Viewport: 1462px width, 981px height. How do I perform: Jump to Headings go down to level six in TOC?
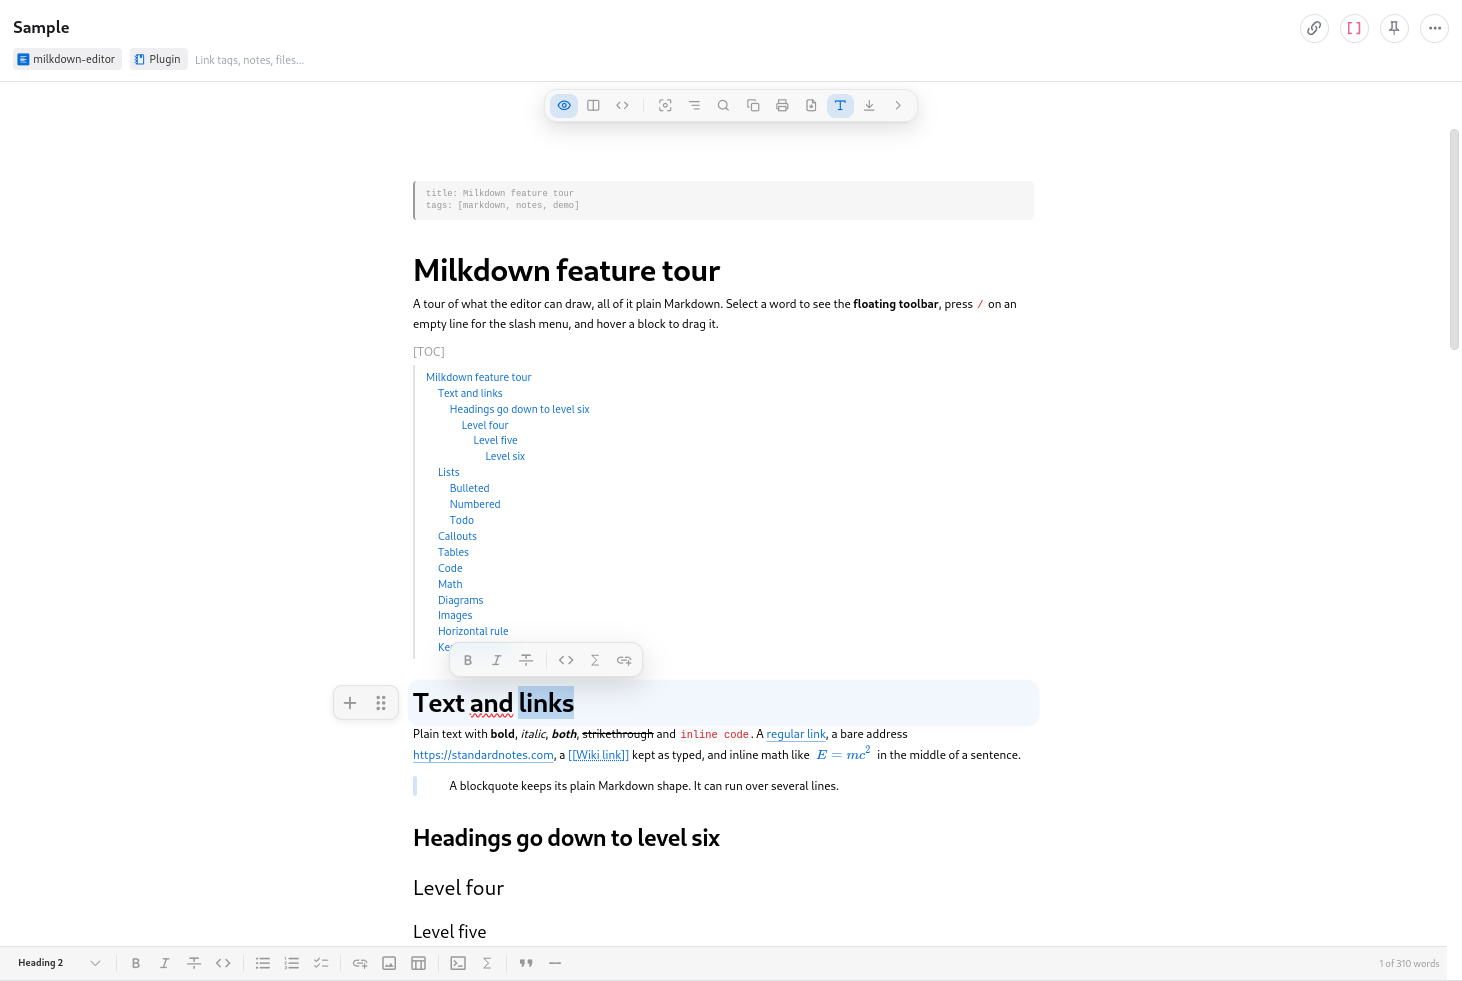click(519, 409)
